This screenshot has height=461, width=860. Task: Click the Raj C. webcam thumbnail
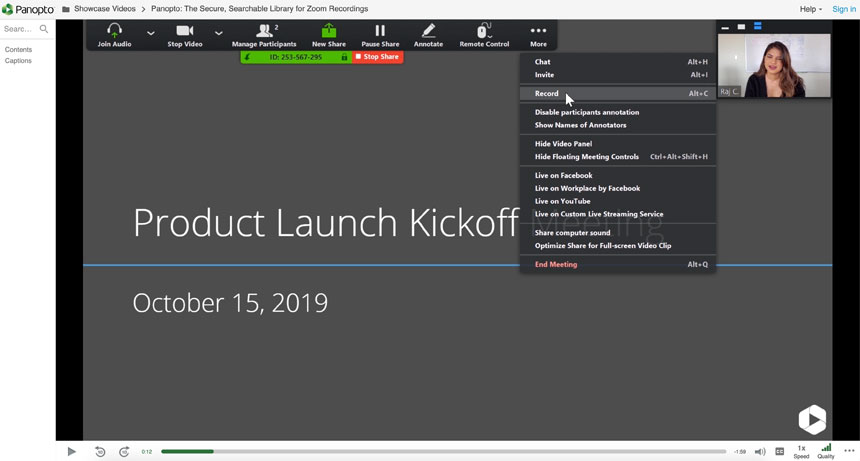point(774,66)
